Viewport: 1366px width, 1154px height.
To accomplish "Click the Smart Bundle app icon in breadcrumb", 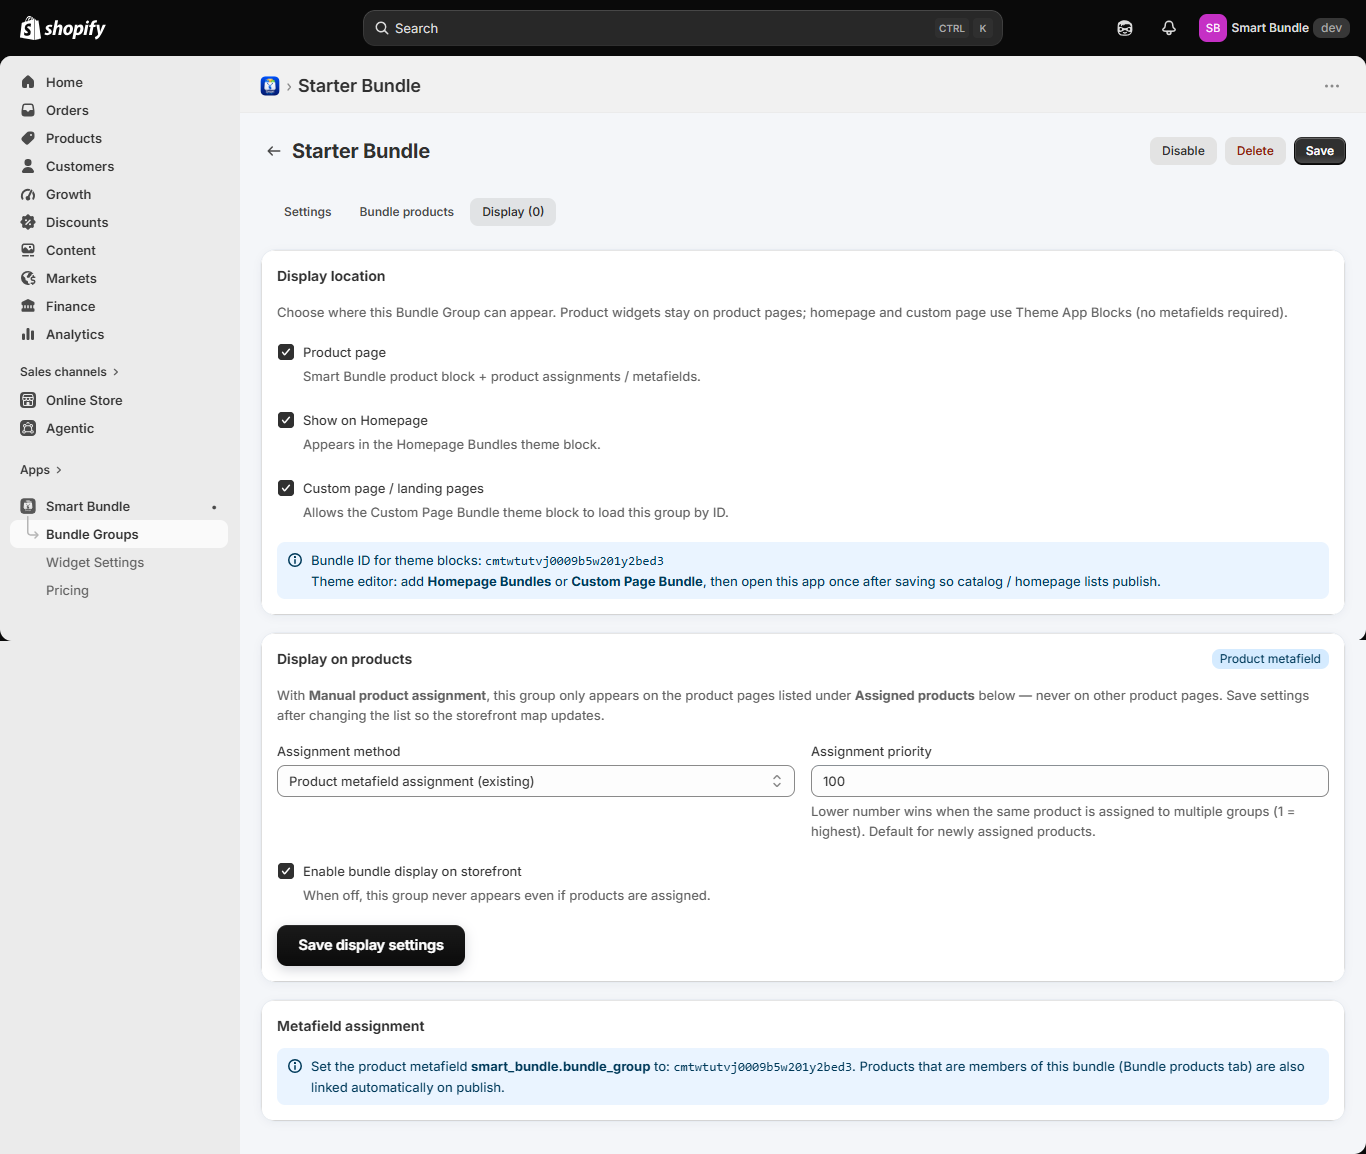I will pos(270,86).
